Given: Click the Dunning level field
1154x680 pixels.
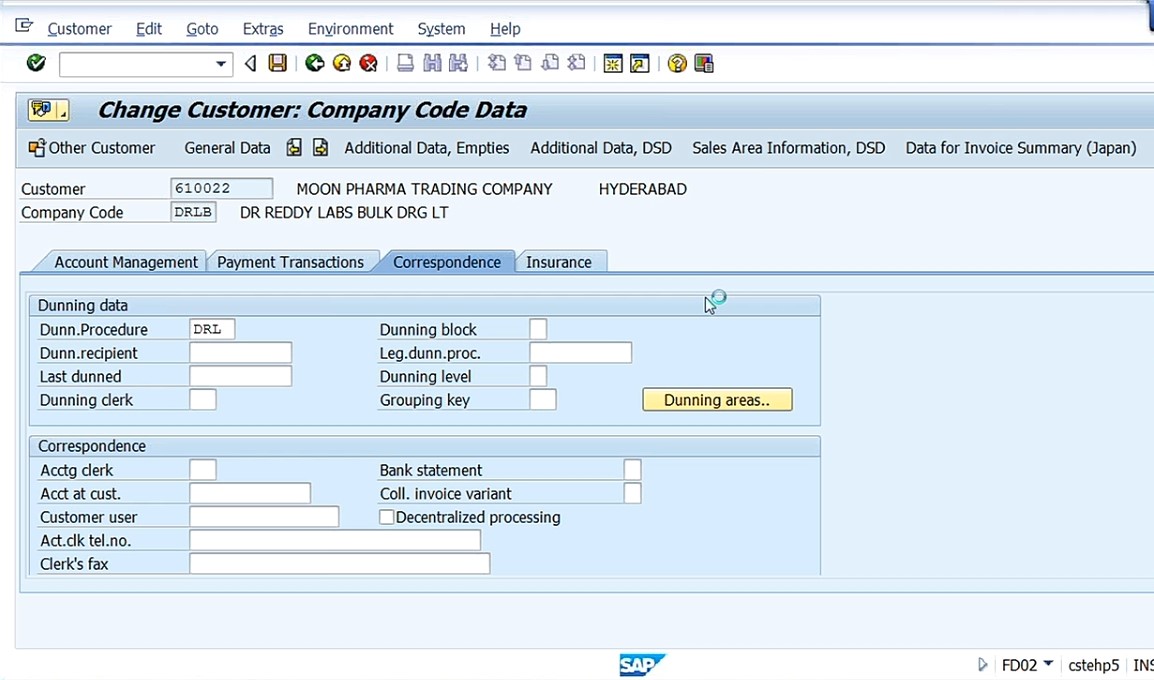Looking at the screenshot, I should coord(538,376).
